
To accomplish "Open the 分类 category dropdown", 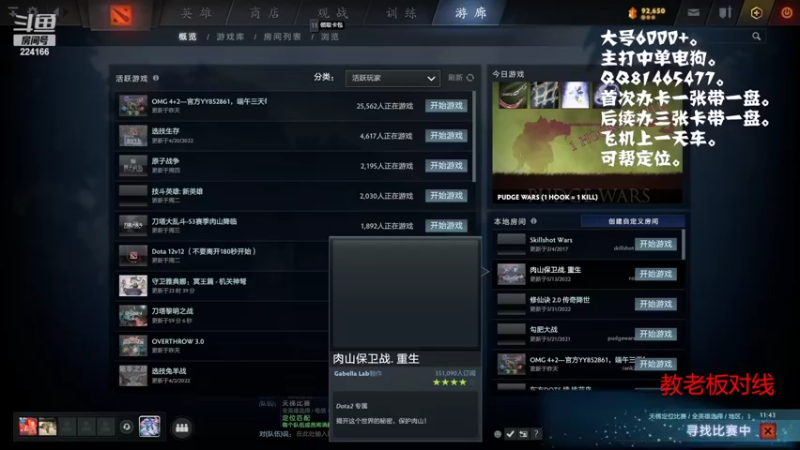I will click(392, 78).
